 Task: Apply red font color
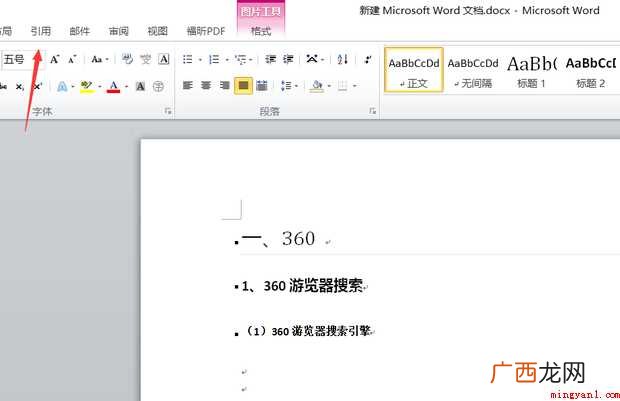pos(113,87)
